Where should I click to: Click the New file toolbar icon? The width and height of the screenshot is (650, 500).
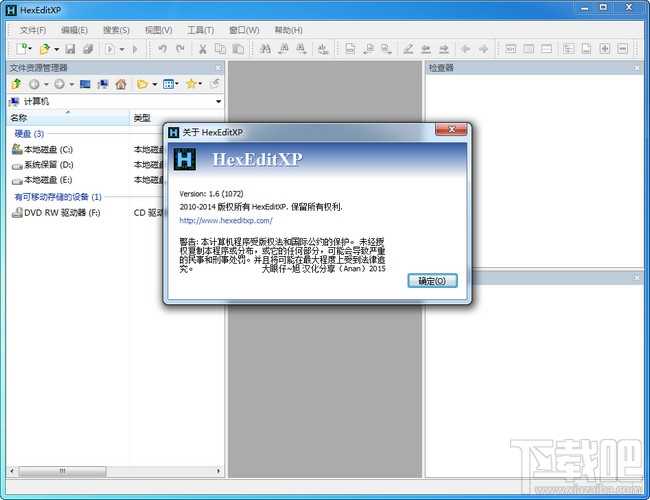click(21, 49)
